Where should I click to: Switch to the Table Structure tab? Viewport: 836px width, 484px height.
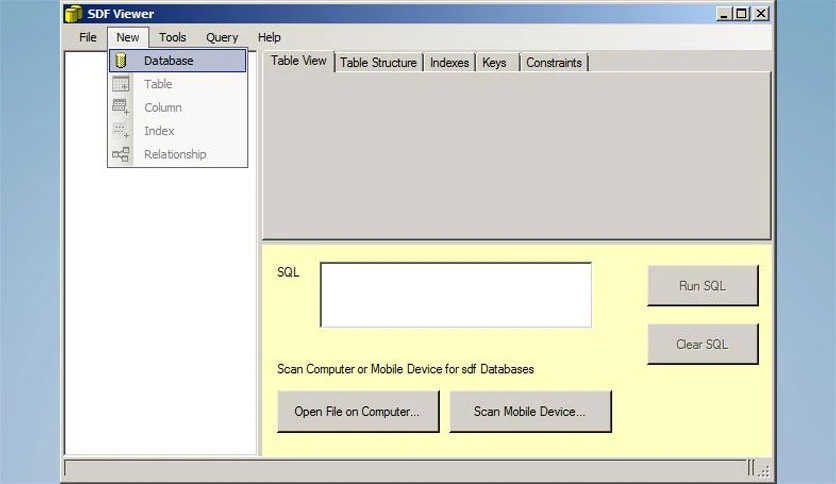(x=379, y=63)
